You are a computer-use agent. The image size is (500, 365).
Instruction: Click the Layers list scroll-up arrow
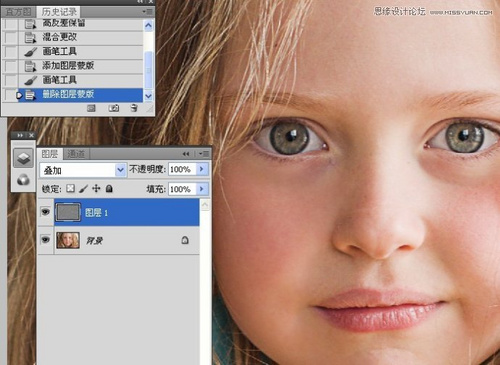point(205,205)
